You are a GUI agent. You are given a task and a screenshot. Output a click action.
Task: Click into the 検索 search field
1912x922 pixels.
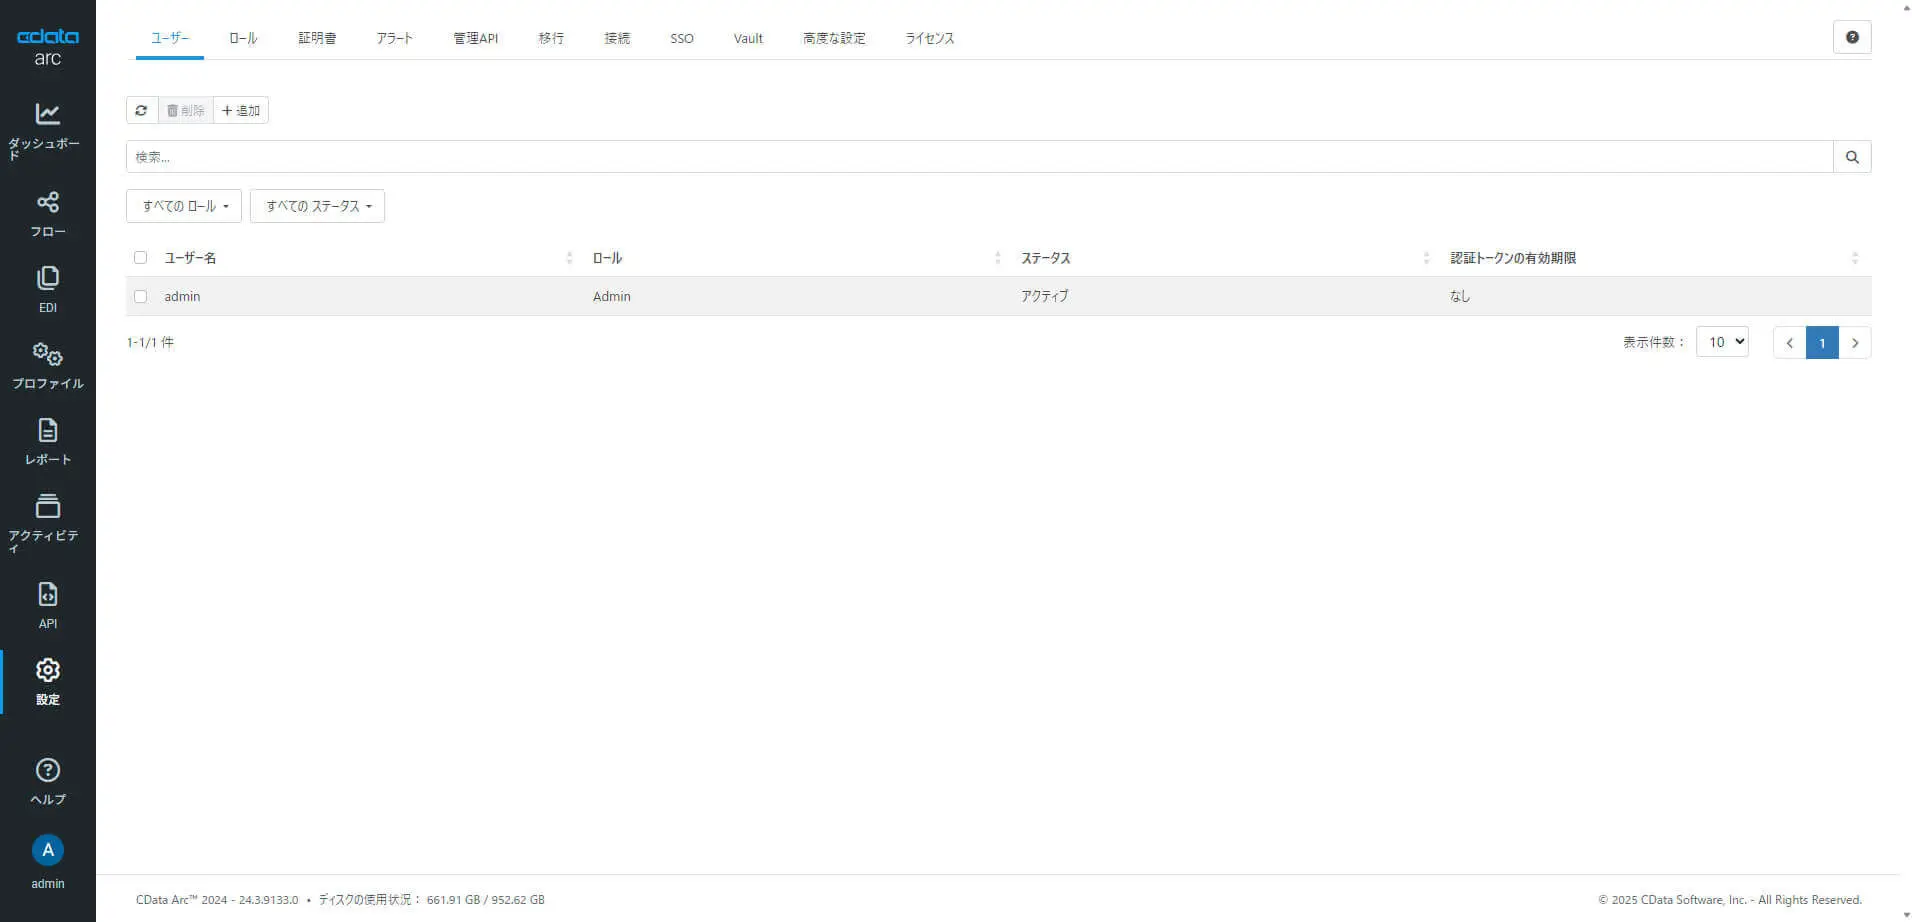980,157
